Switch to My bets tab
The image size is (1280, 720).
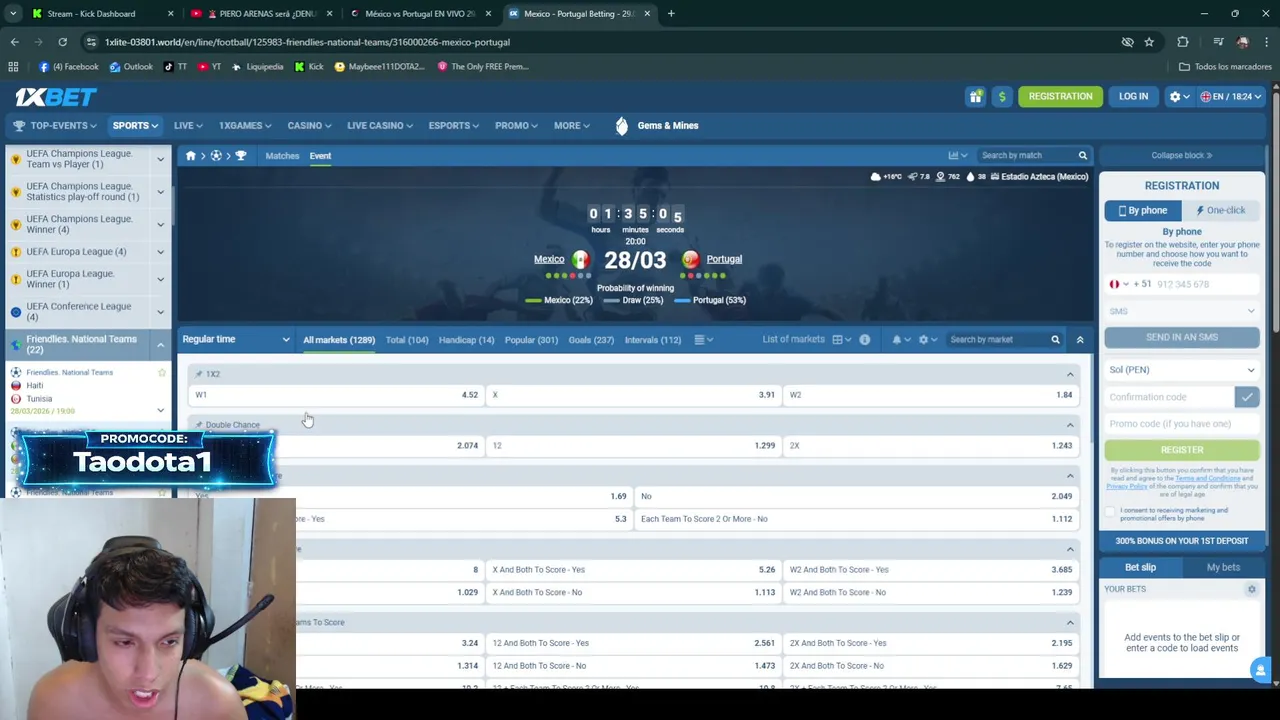pos(1223,567)
